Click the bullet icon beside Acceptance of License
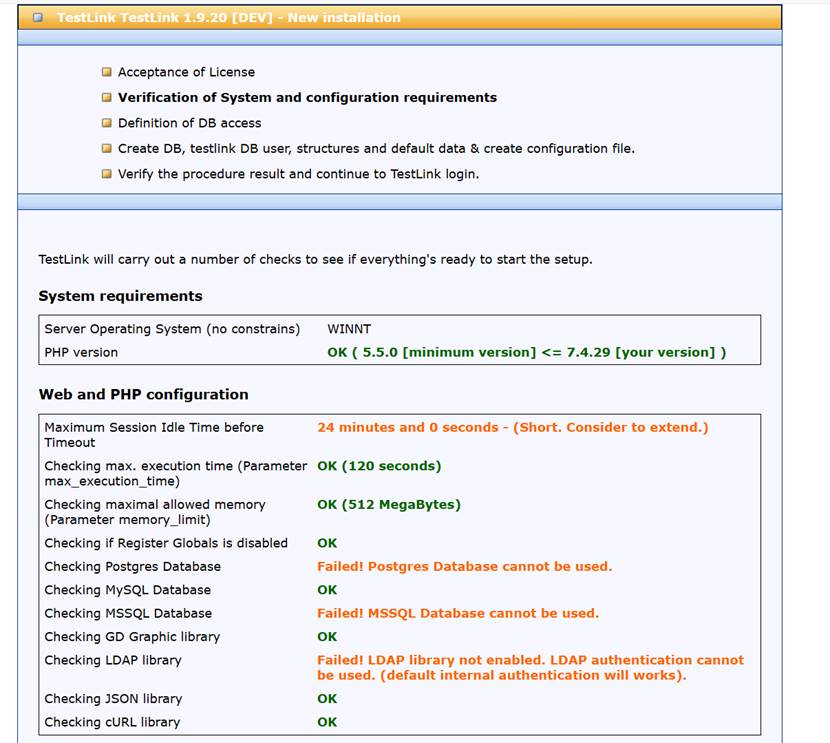The image size is (830, 743). click(x=106, y=72)
